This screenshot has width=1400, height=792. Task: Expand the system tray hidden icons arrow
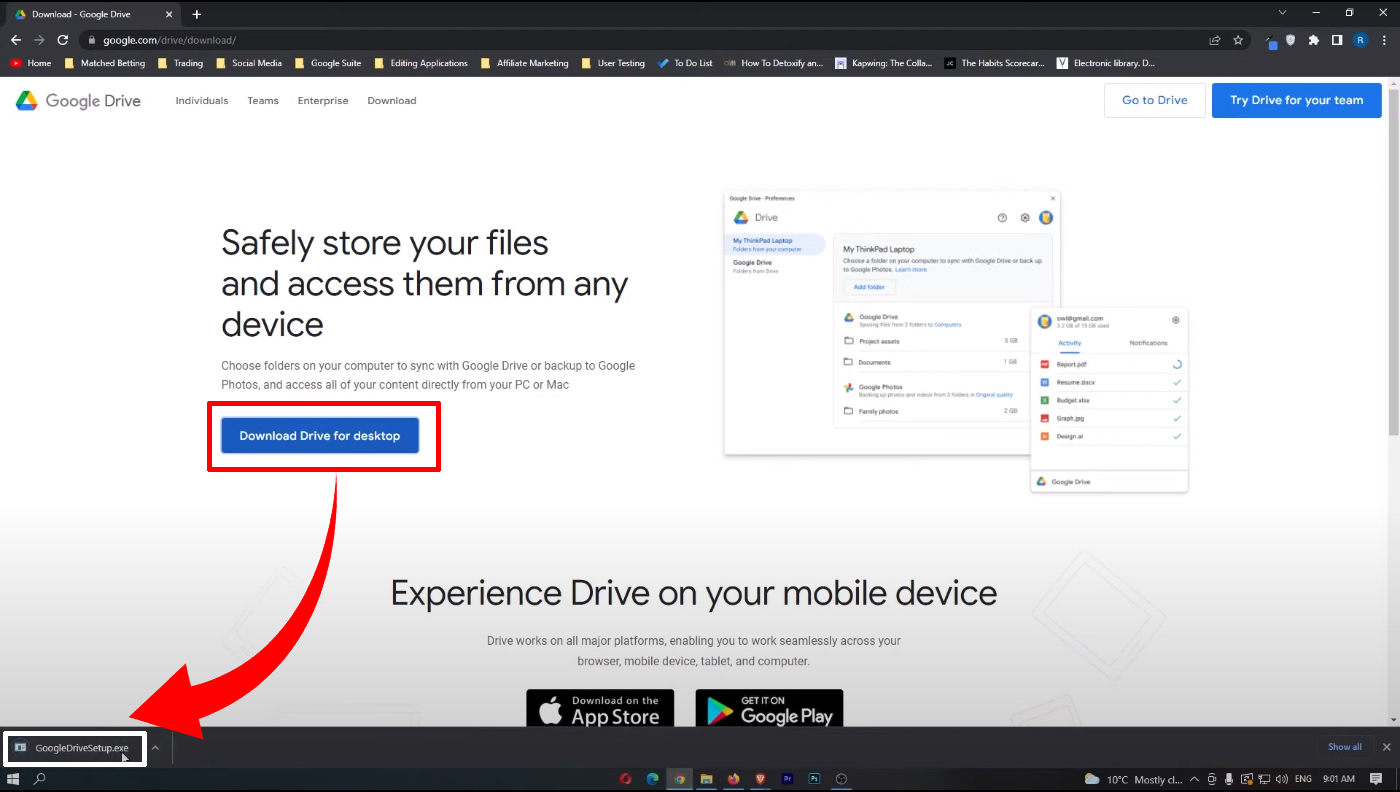coord(1193,778)
